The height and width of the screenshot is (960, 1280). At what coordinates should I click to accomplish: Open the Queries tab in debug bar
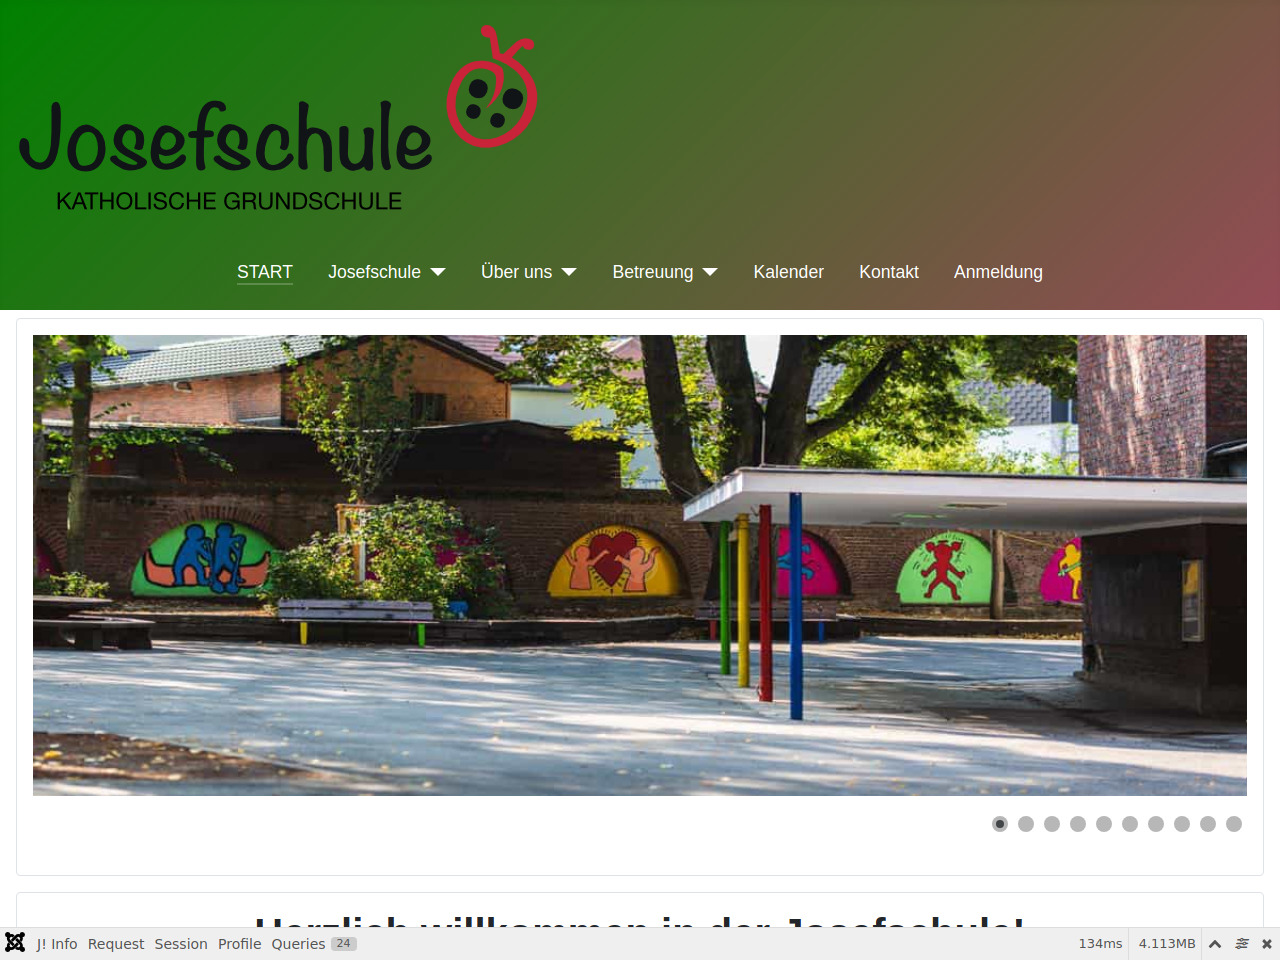[298, 944]
